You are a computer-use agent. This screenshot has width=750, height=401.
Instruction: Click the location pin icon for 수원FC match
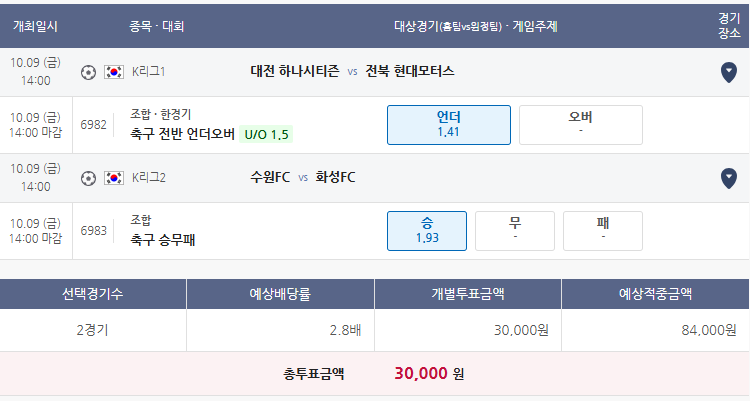tap(728, 178)
